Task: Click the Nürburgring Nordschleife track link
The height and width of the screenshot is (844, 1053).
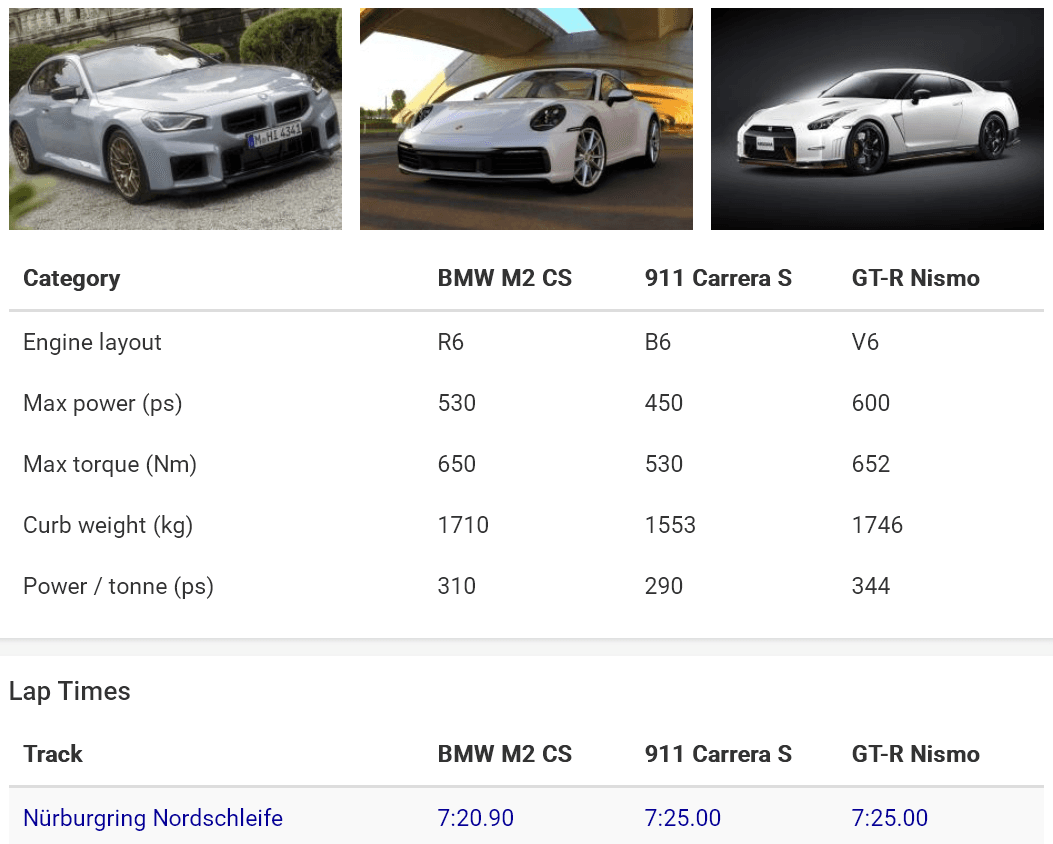Action: (153, 818)
